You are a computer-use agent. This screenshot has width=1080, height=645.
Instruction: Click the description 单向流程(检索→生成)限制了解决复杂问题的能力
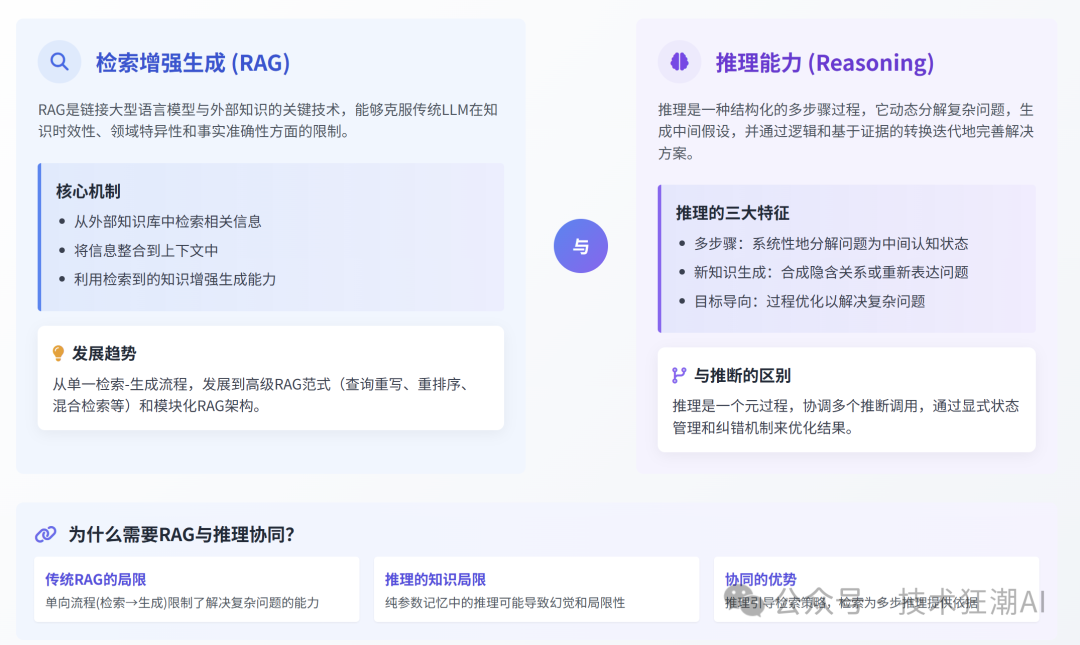[x=183, y=603]
